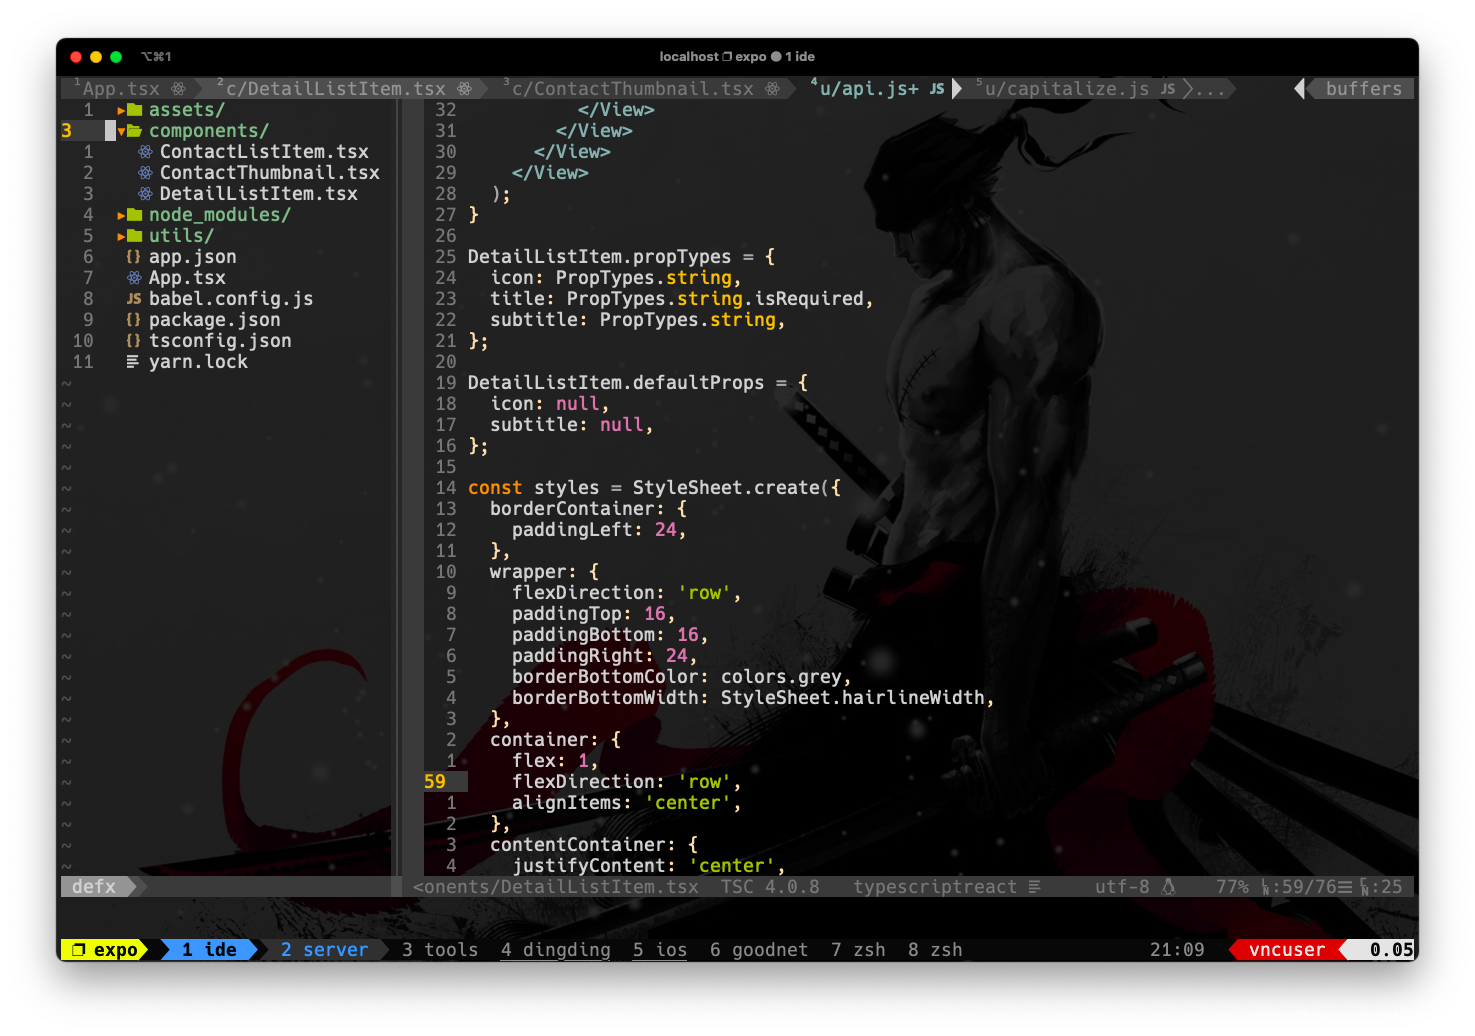Click the React icon beside DetailListItem.tsx in tree

146,194
